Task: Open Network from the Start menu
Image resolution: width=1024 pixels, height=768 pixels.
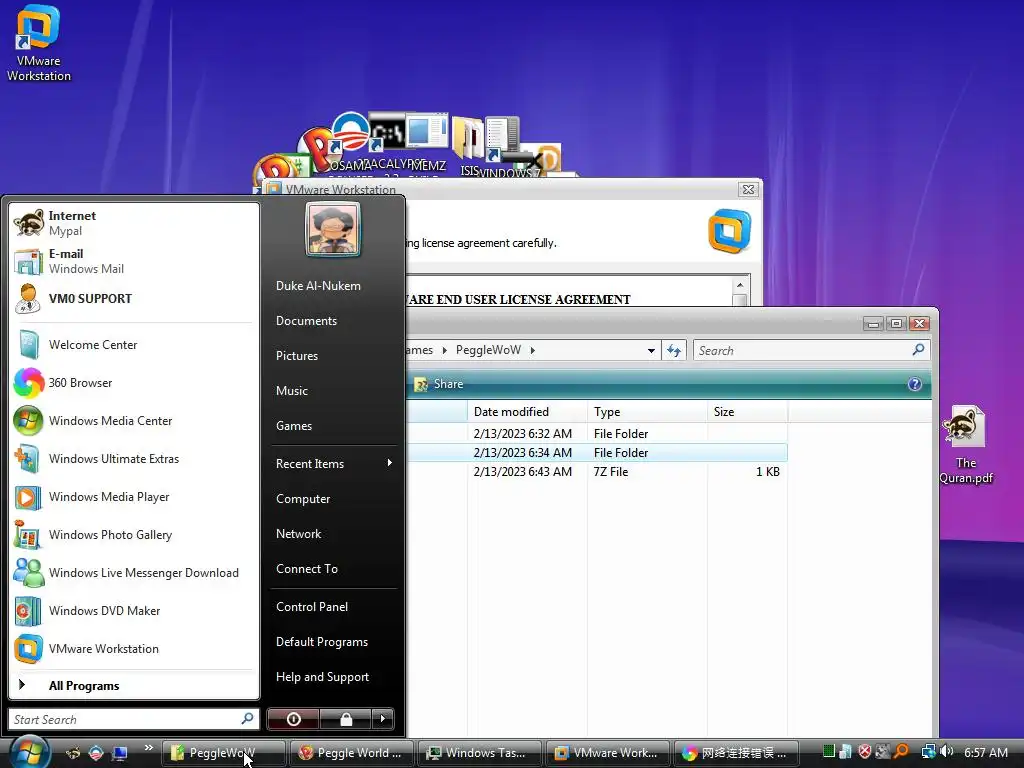Action: pyautogui.click(x=333, y=534)
